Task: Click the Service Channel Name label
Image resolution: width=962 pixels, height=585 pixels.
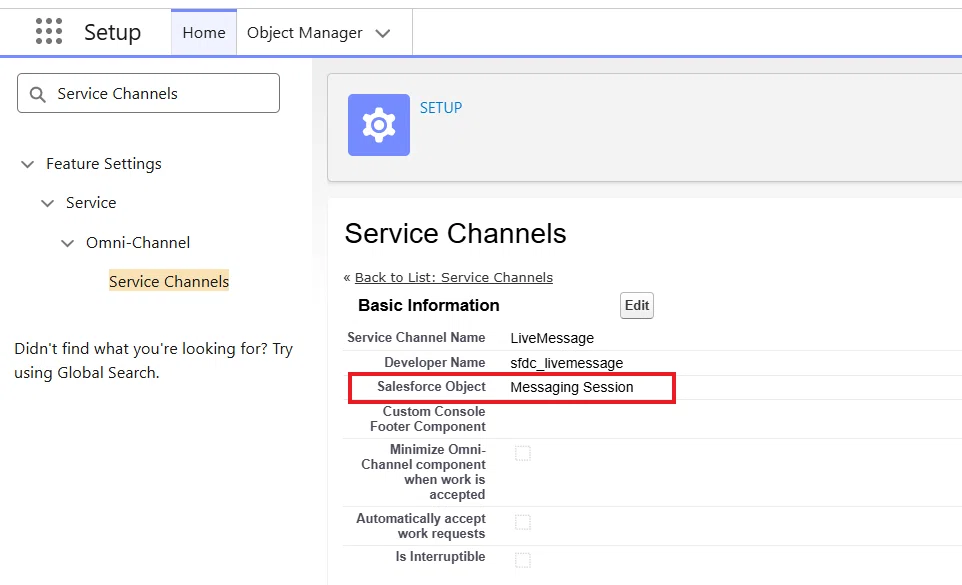Action: coord(416,337)
